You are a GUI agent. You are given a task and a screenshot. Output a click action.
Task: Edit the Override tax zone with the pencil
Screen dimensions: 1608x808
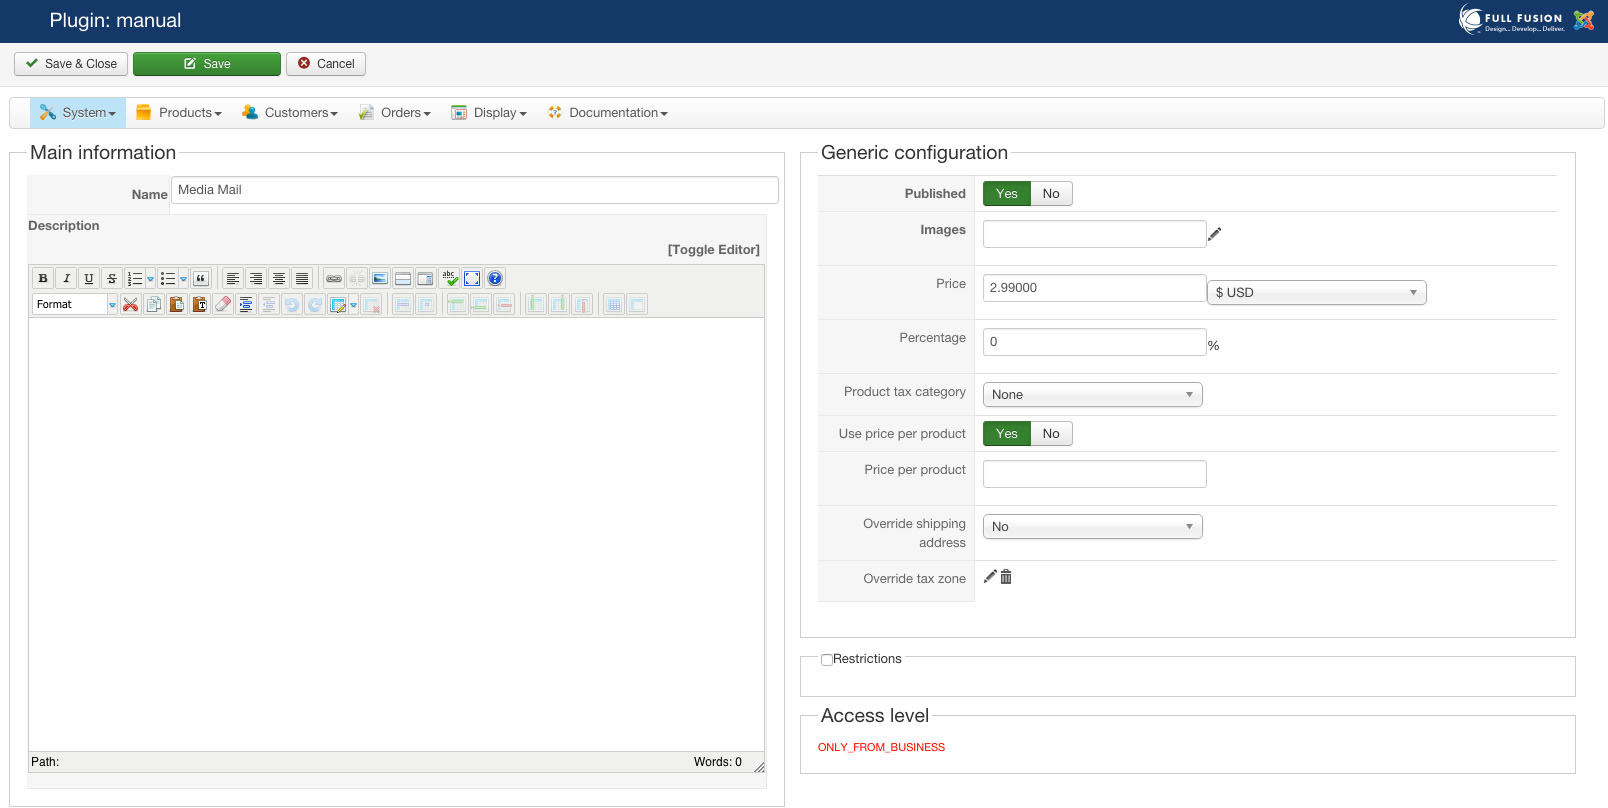click(x=990, y=577)
